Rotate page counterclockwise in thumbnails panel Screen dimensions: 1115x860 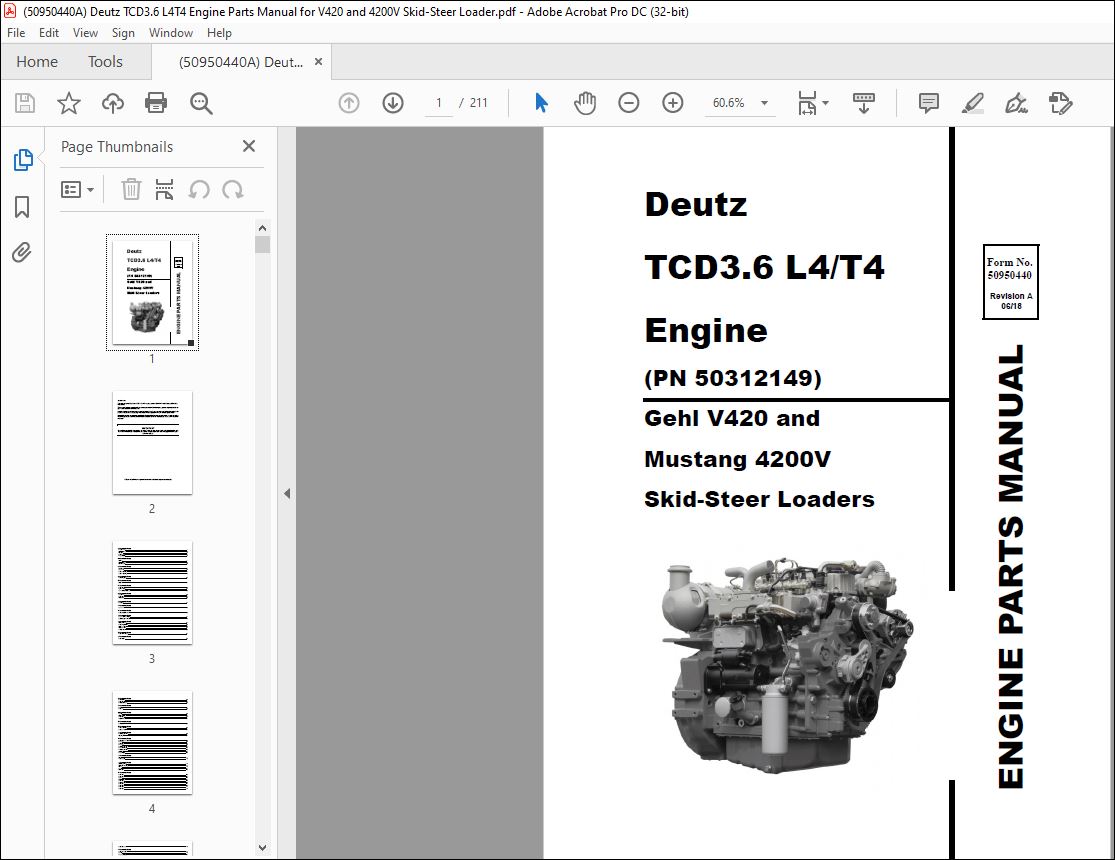199,190
